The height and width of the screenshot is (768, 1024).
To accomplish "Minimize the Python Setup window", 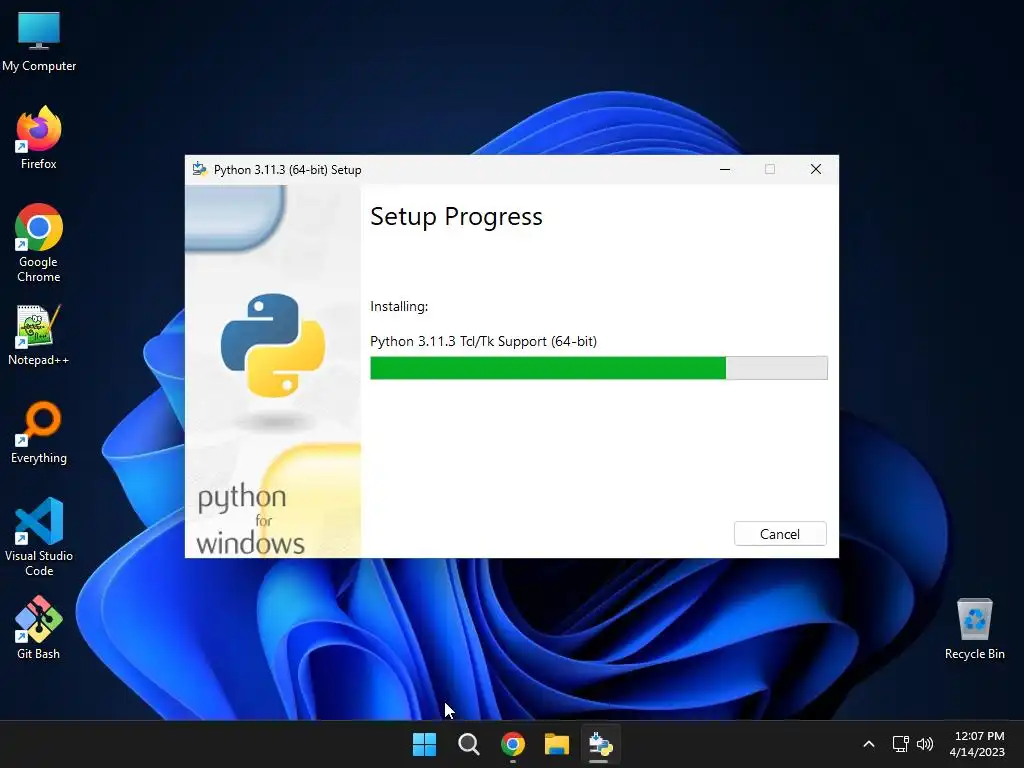I will click(725, 170).
